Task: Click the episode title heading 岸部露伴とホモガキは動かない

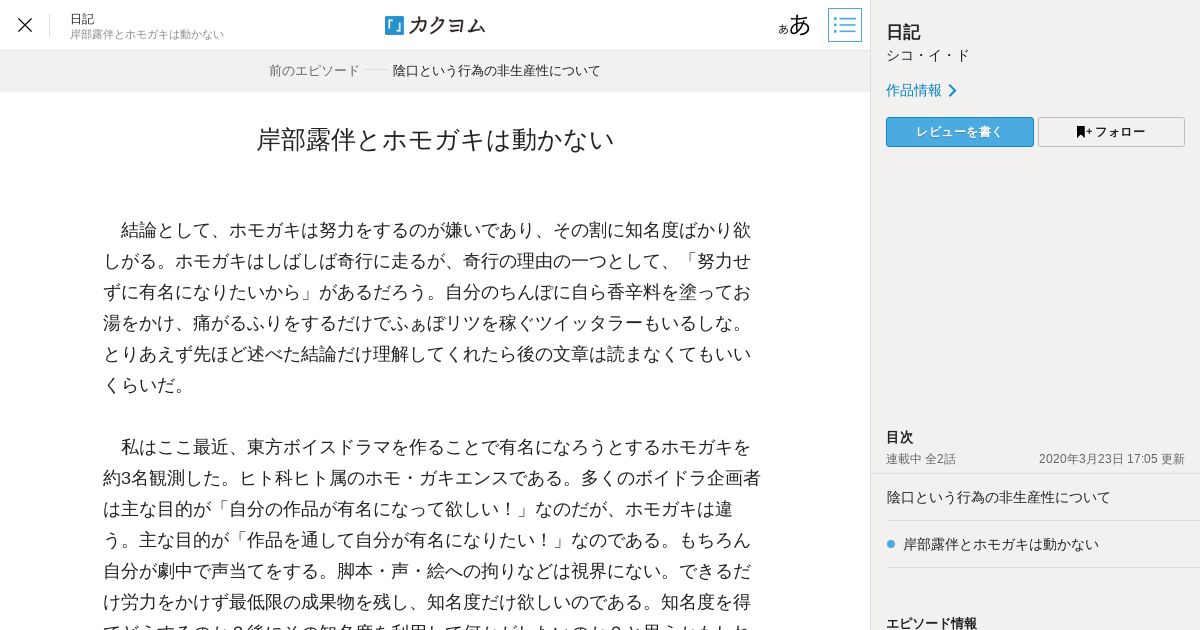Action: click(x=435, y=140)
